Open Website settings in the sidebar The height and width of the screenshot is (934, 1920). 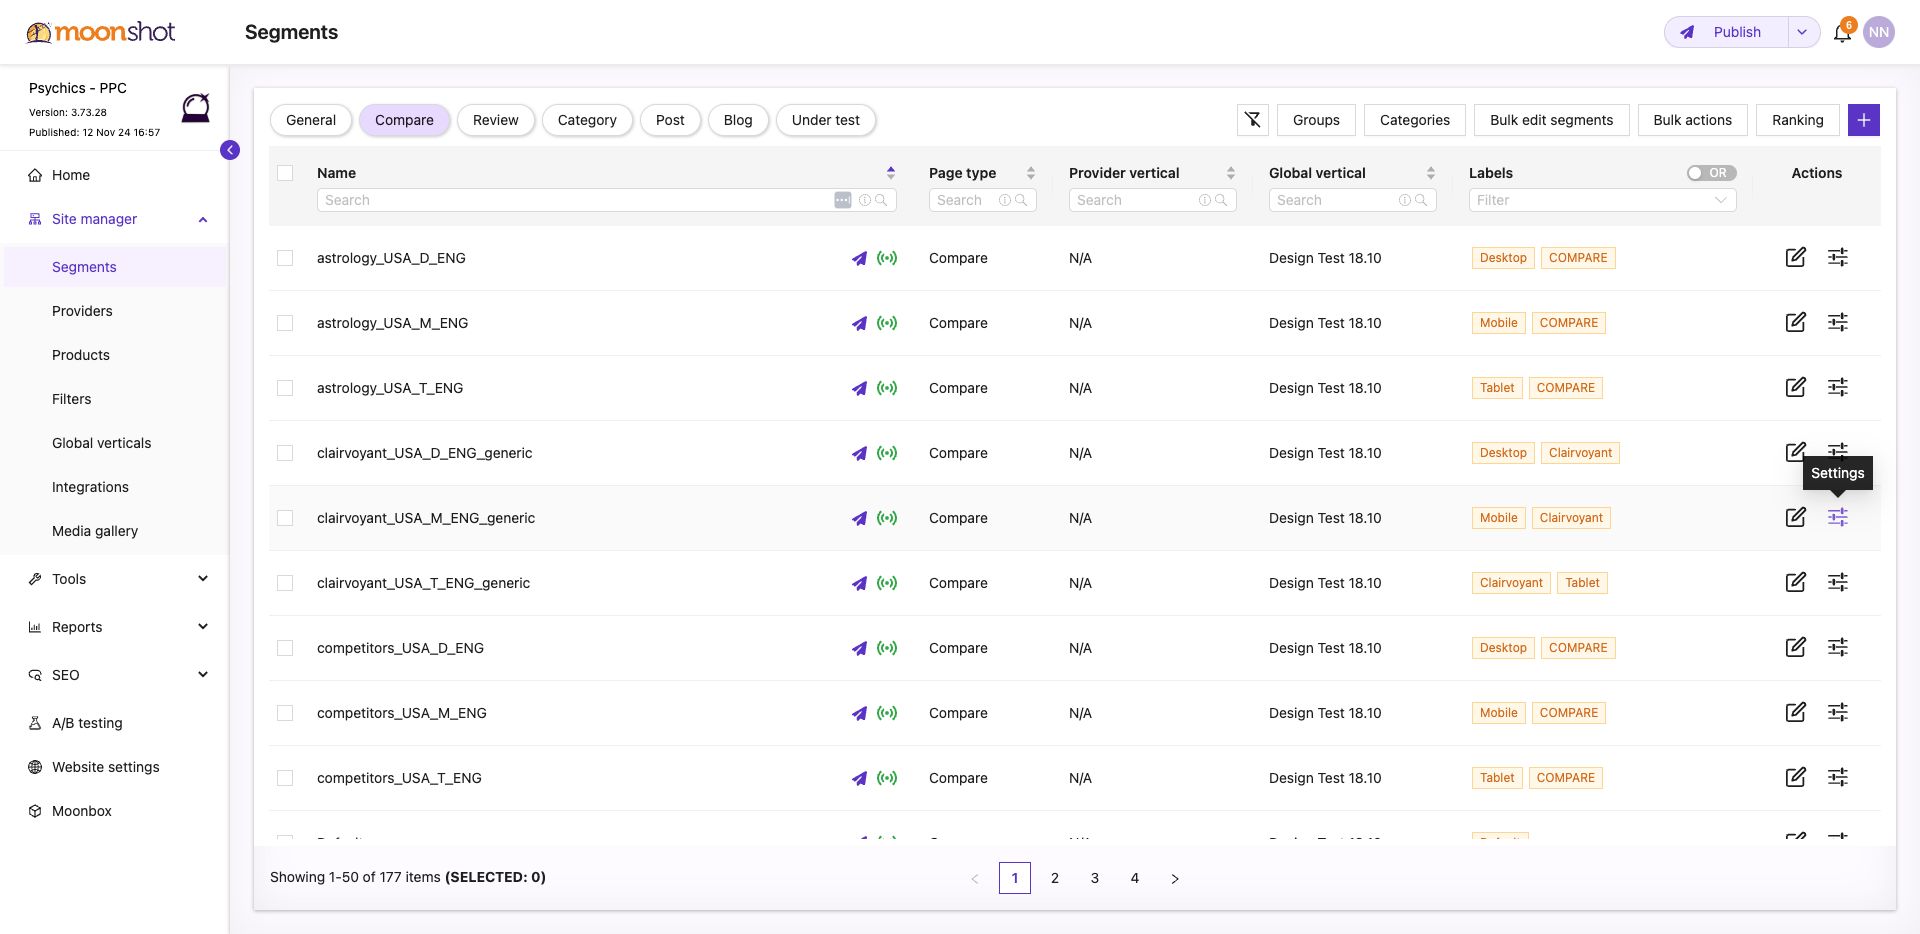[x=106, y=767]
